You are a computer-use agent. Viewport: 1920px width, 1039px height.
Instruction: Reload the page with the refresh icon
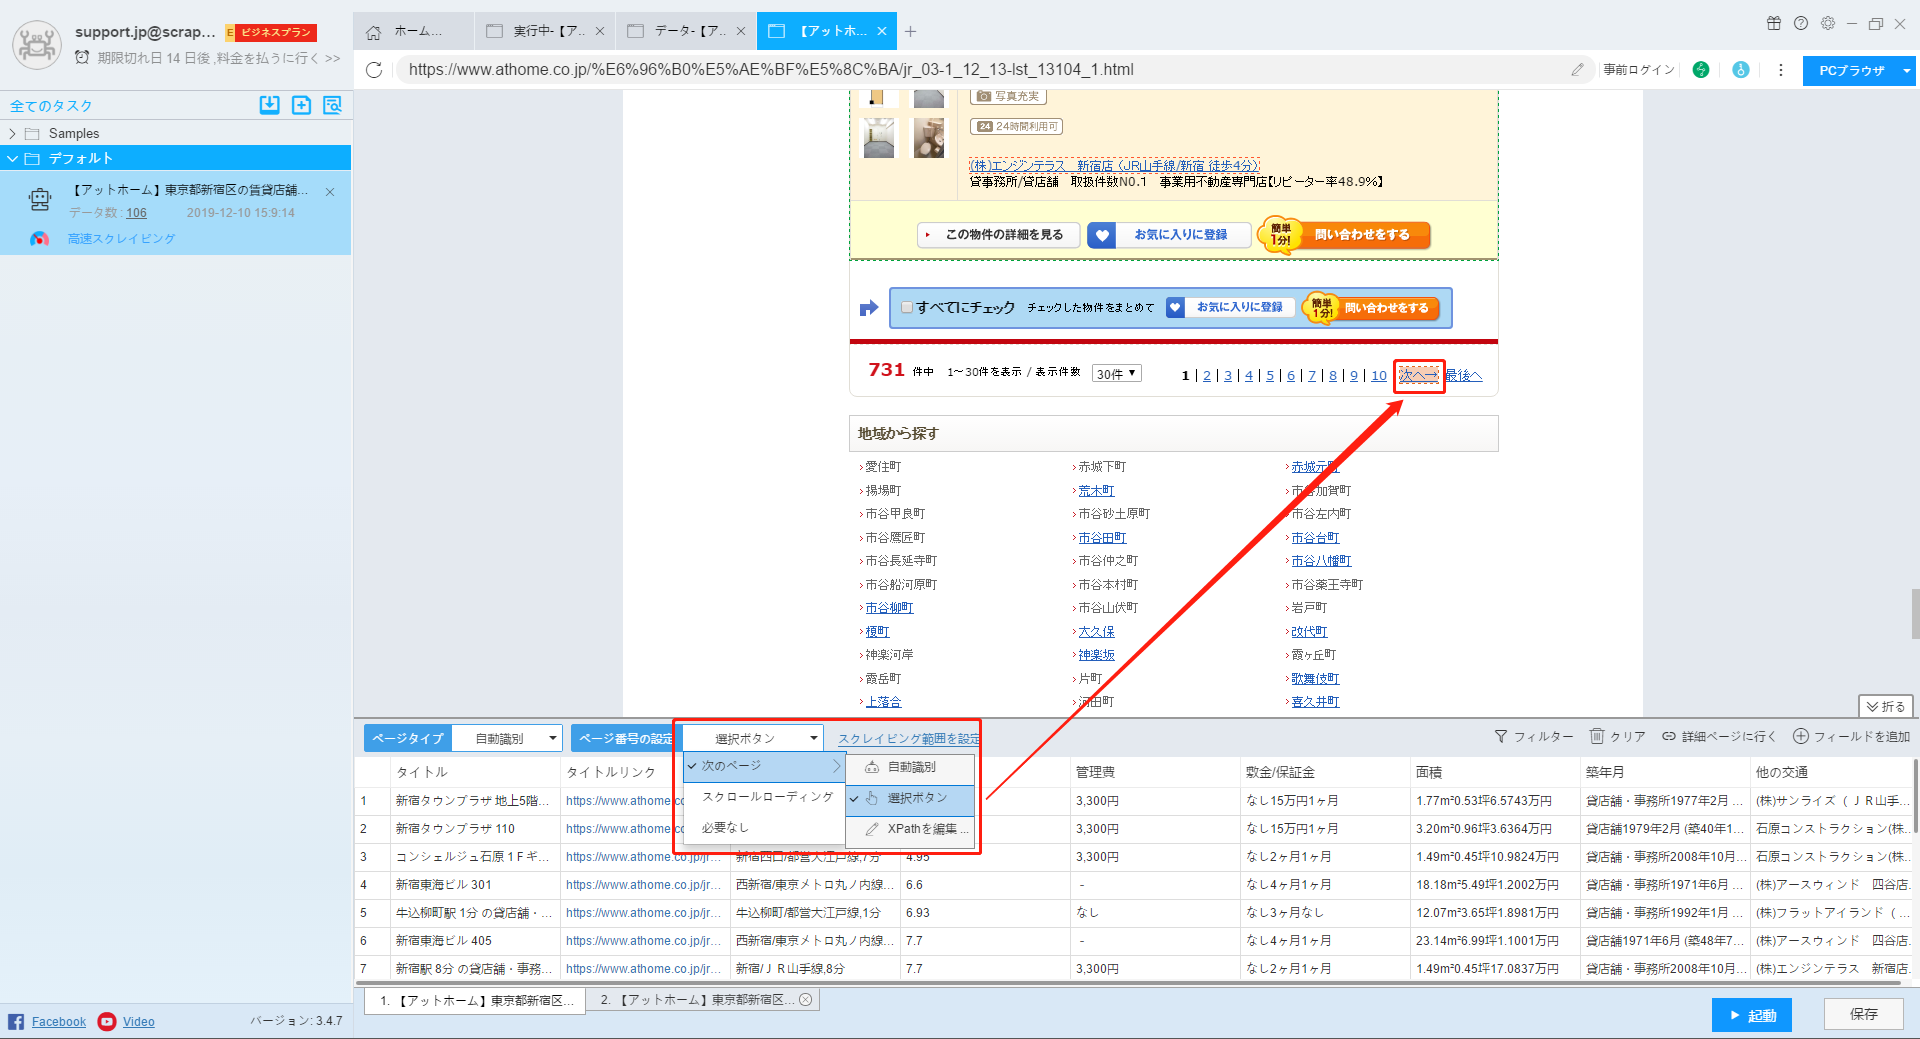coord(374,70)
